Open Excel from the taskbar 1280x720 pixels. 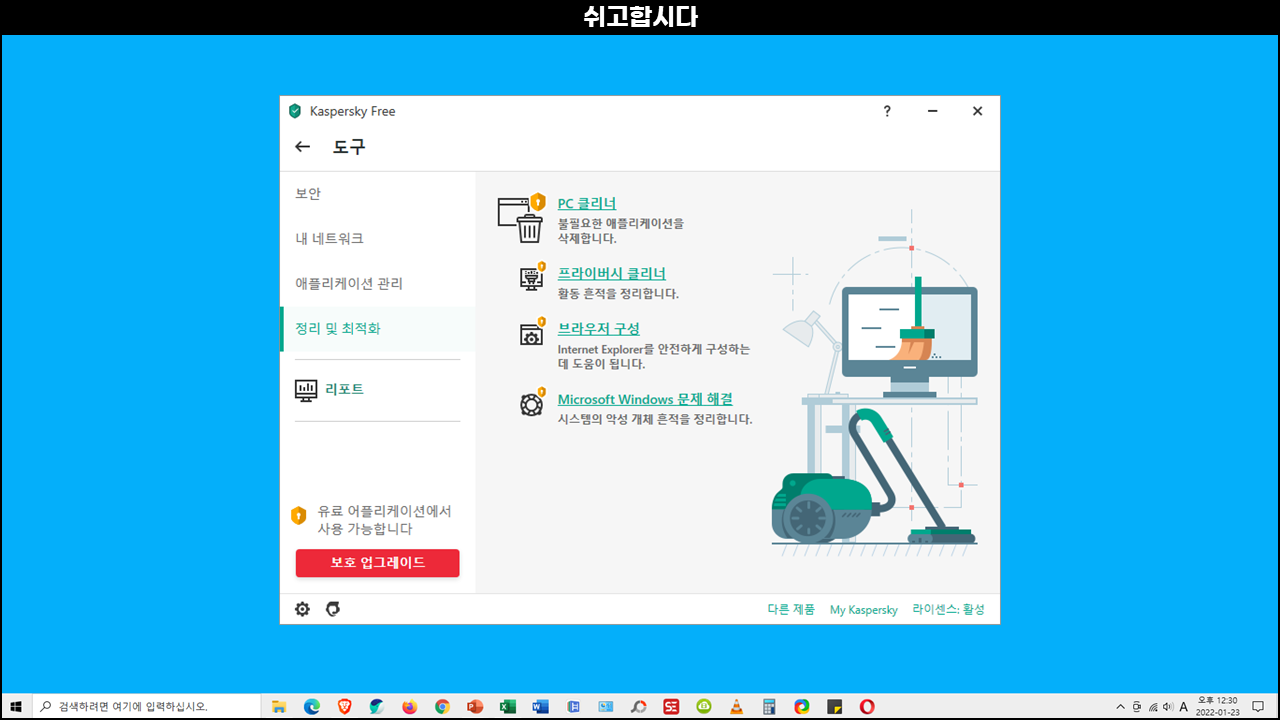click(507, 707)
